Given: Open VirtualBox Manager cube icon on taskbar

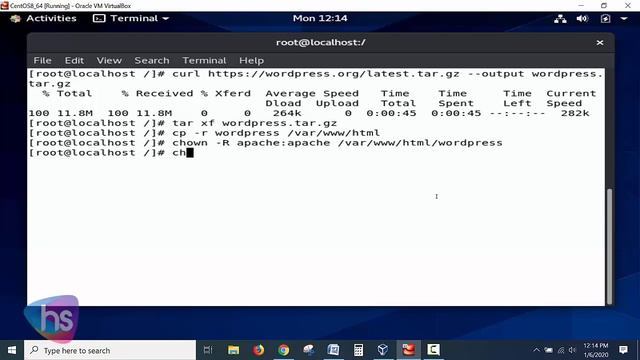Looking at the screenshot, I should [x=383, y=350].
